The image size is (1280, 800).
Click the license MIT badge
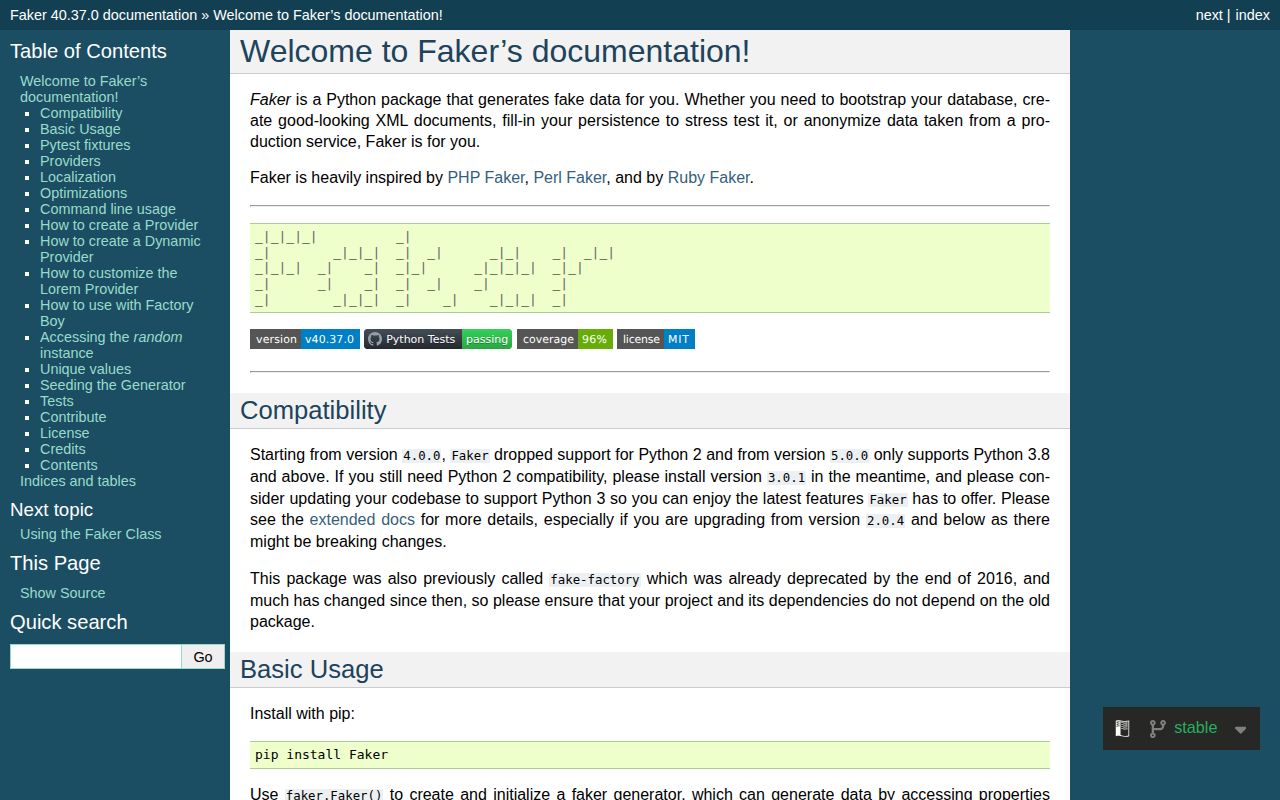(656, 339)
